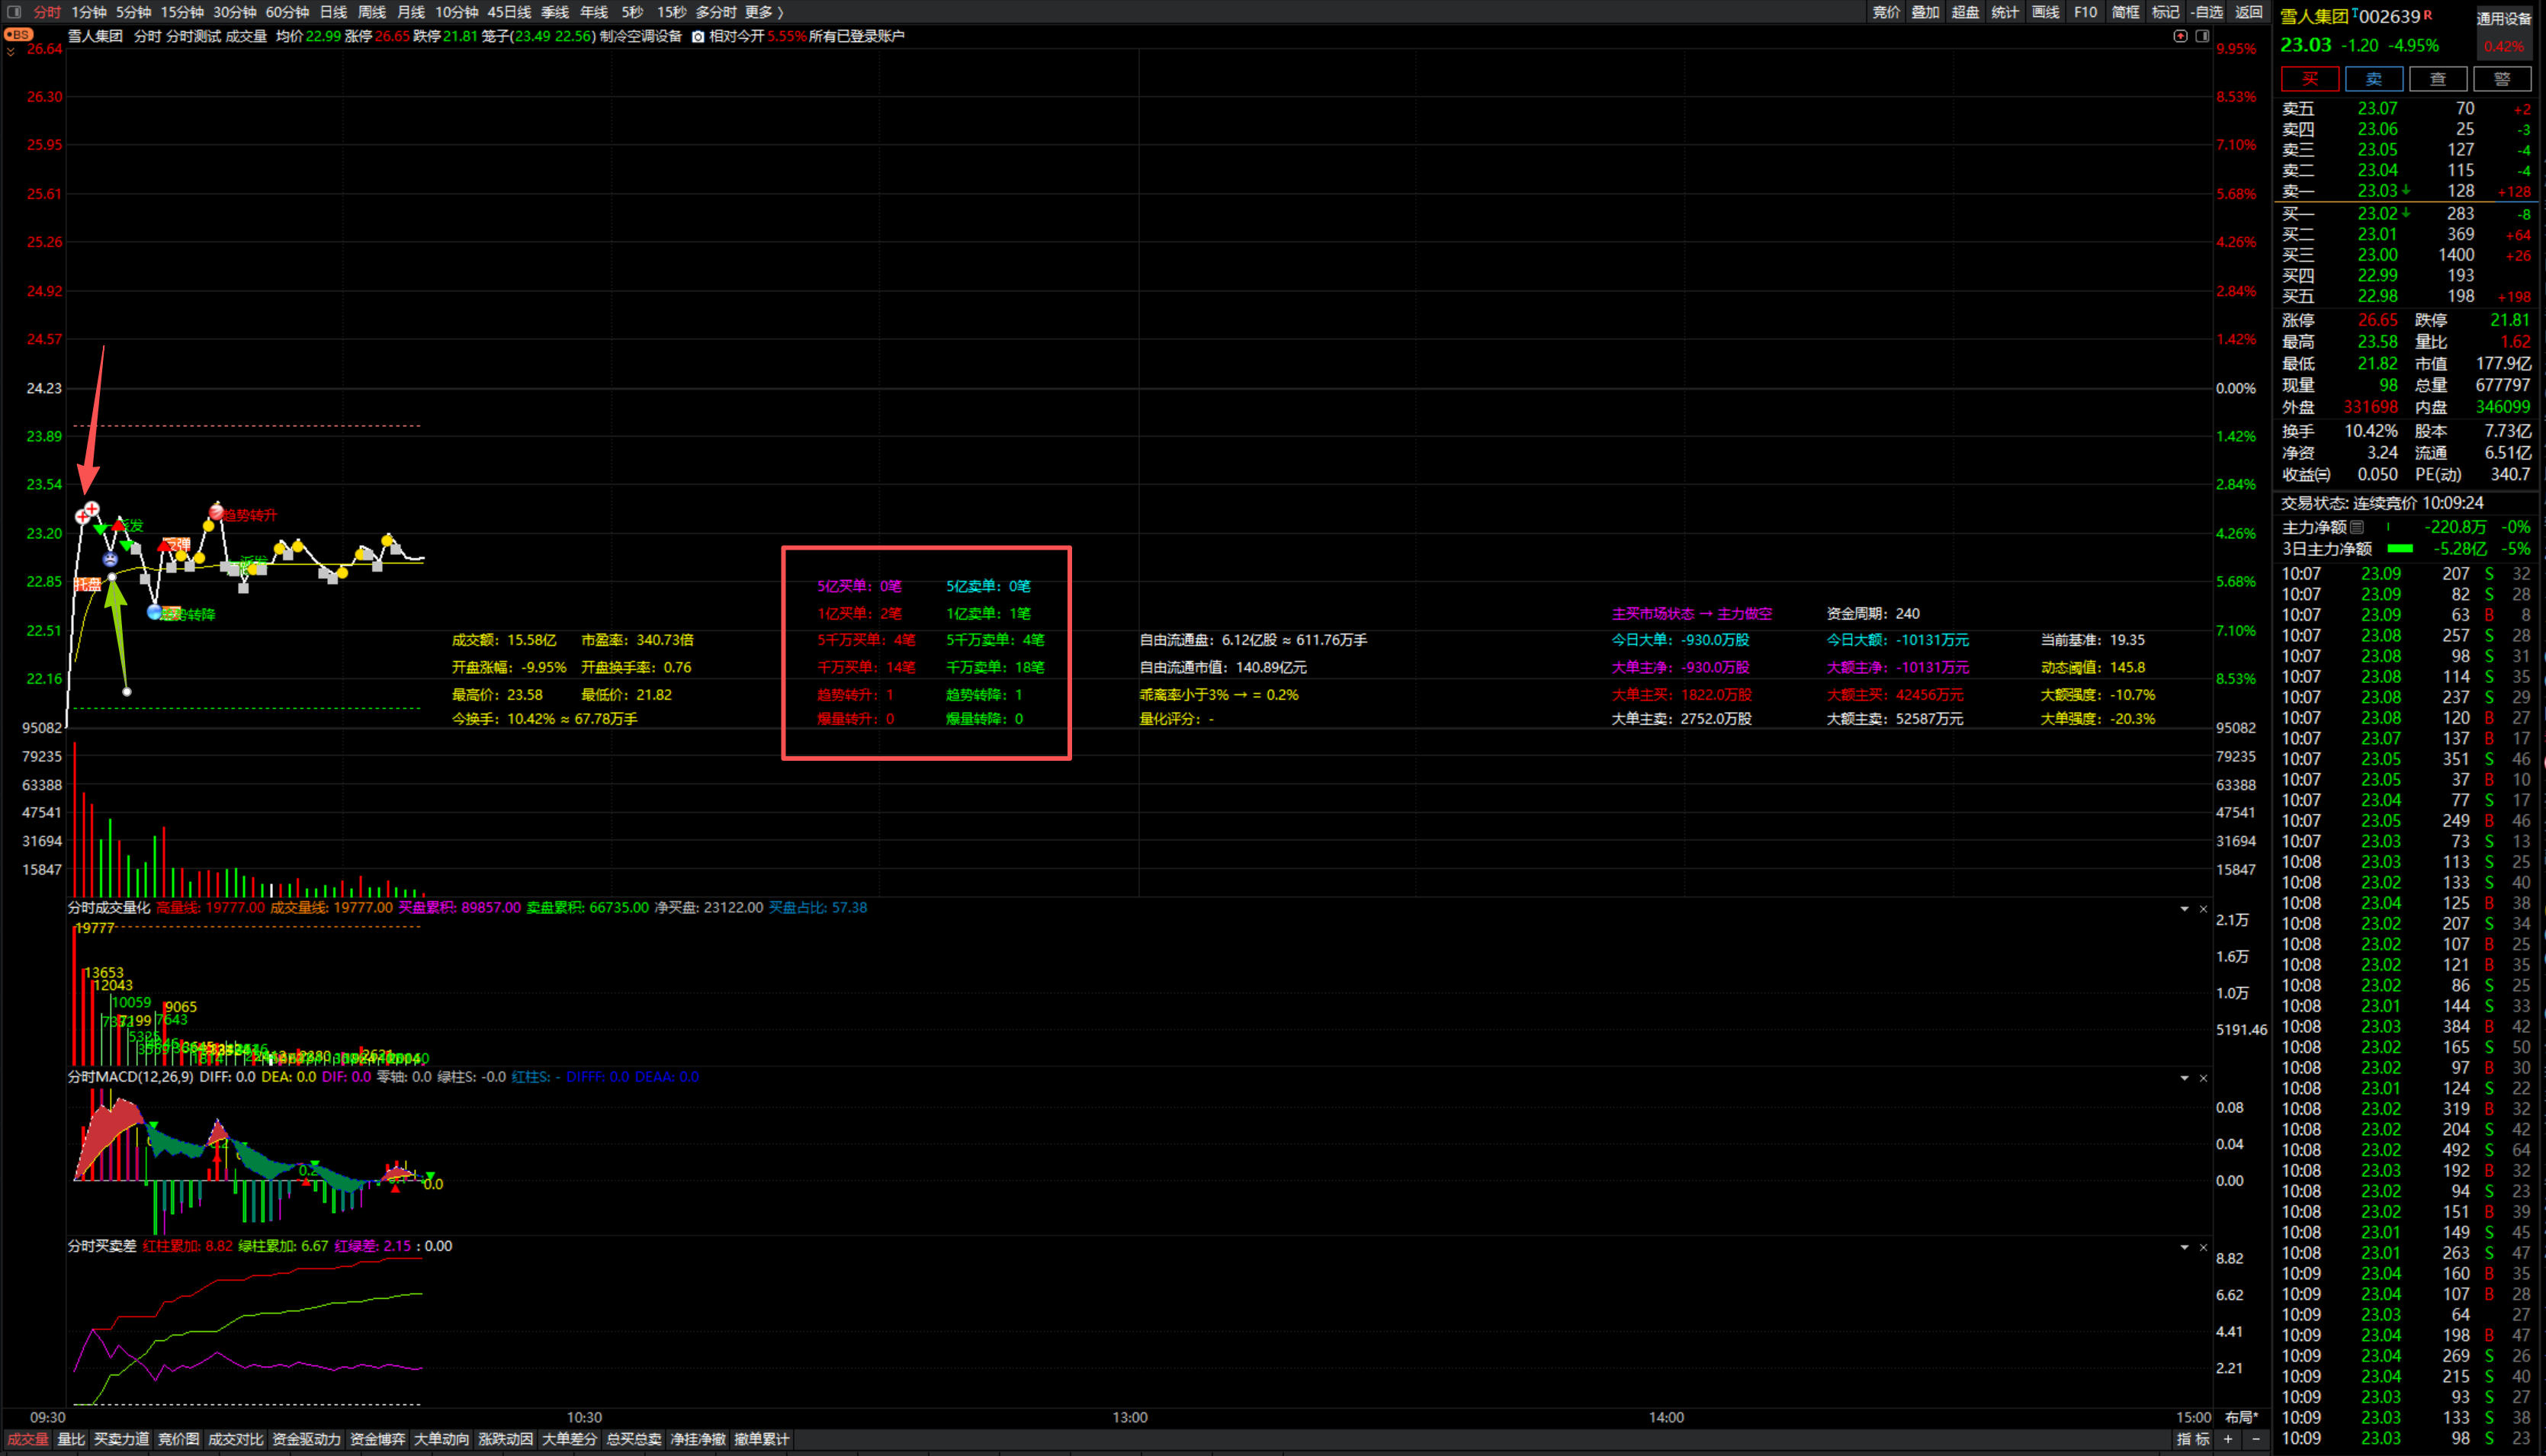2546x1456 pixels.
Task: Click the top-left window panel icon
Action: pyautogui.click(x=14, y=12)
